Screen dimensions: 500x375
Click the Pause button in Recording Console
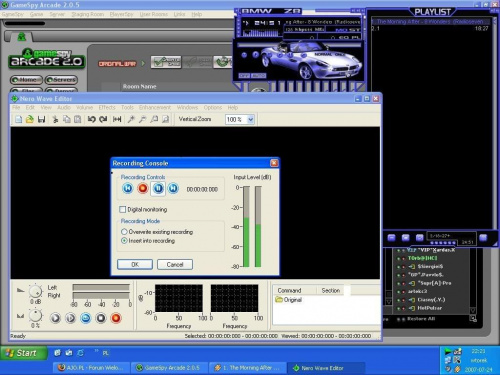click(158, 189)
